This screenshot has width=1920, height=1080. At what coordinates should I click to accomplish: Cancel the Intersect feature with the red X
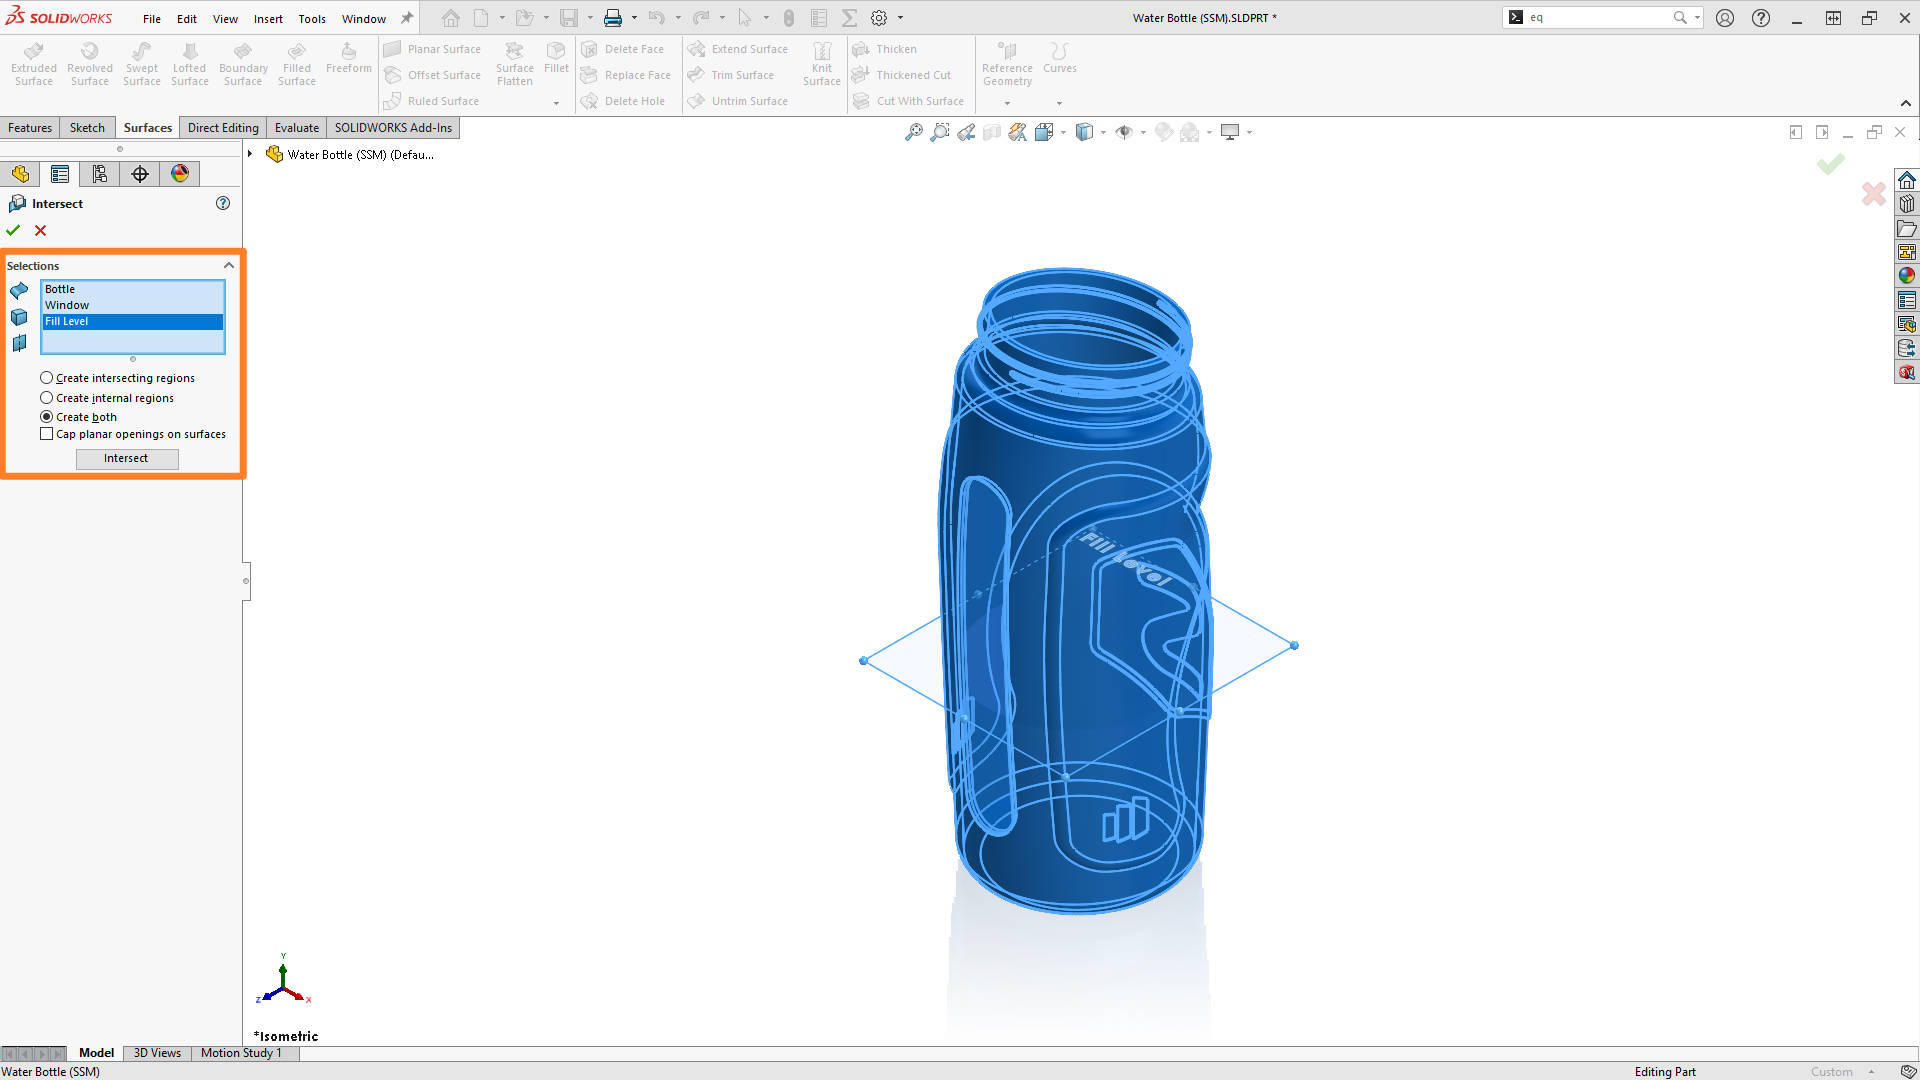(40, 230)
